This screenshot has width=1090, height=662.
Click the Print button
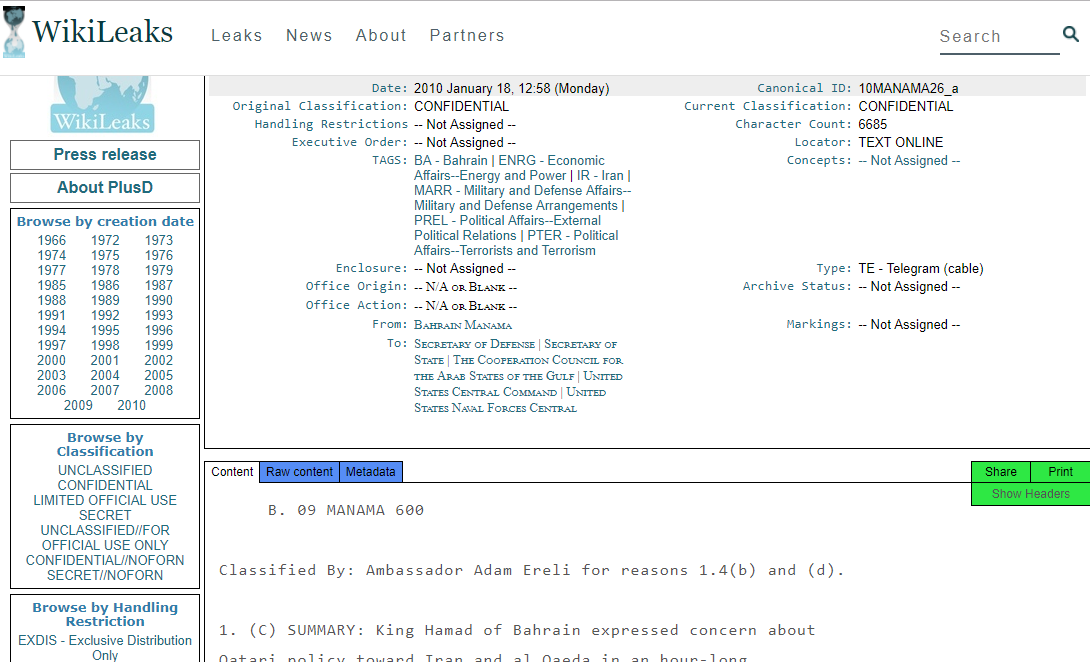tap(1060, 471)
